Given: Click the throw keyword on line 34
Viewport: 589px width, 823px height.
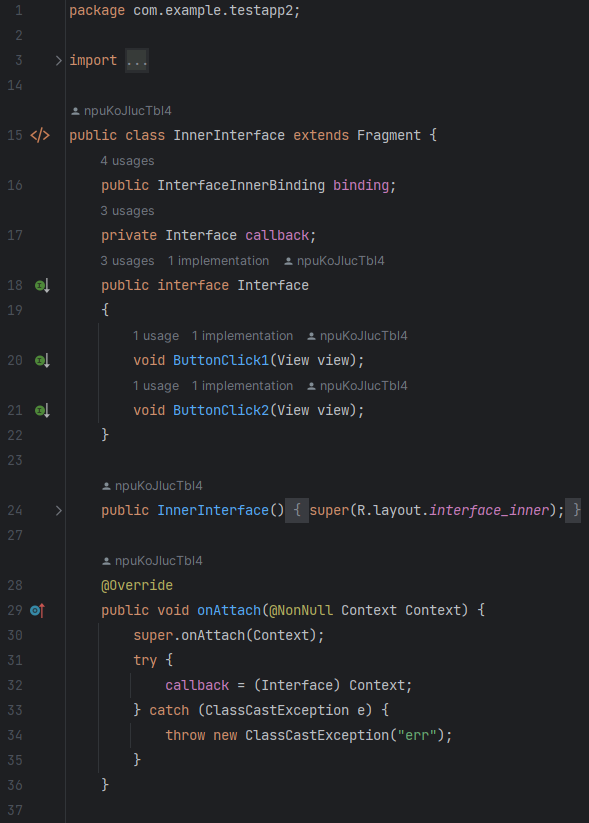Looking at the screenshot, I should click(x=185, y=735).
